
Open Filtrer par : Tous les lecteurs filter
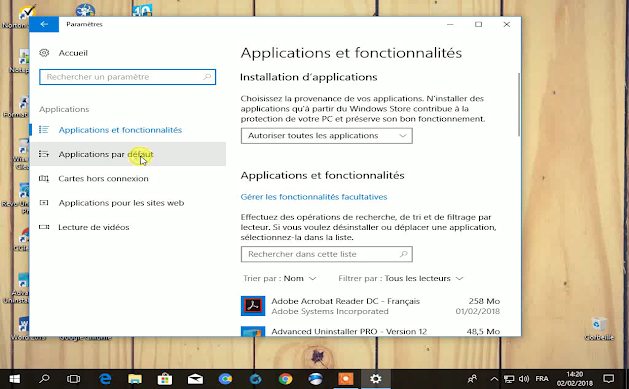401,278
